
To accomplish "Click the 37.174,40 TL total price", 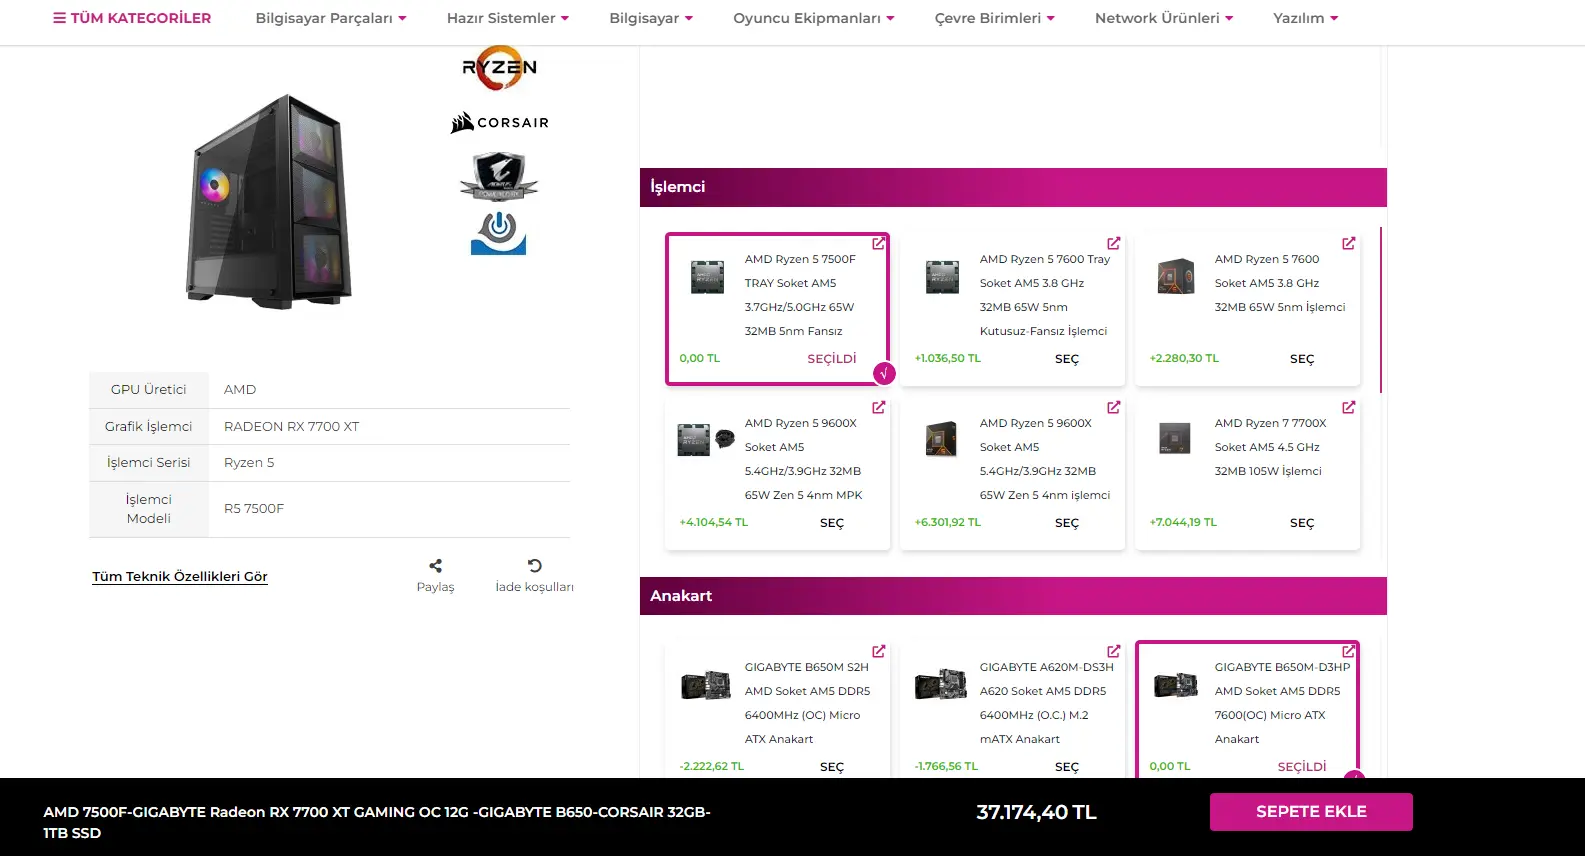I will coord(1036,812).
